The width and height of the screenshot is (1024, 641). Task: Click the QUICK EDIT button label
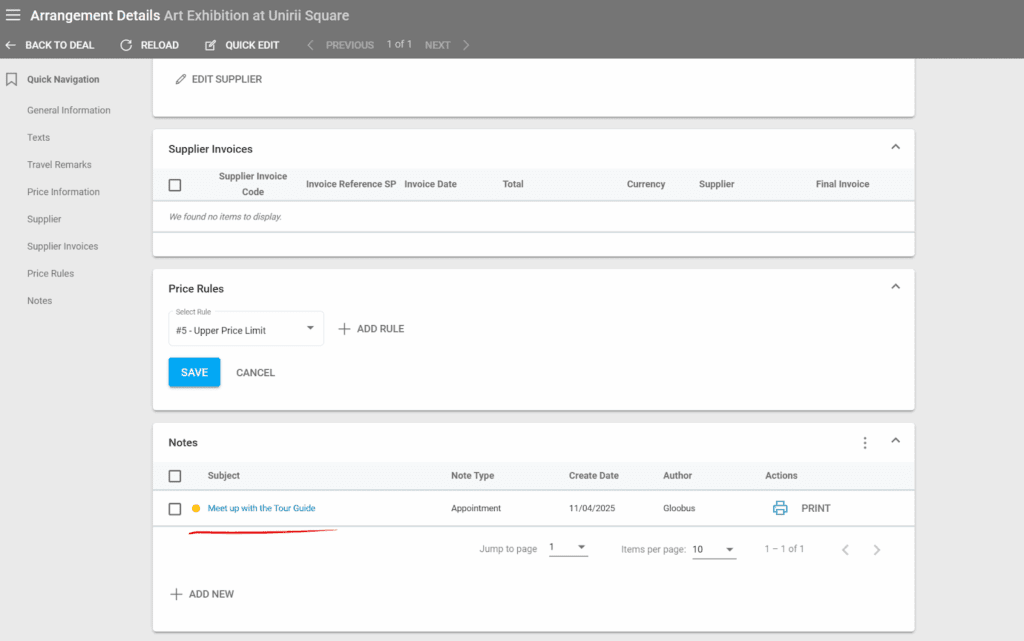click(x=252, y=45)
